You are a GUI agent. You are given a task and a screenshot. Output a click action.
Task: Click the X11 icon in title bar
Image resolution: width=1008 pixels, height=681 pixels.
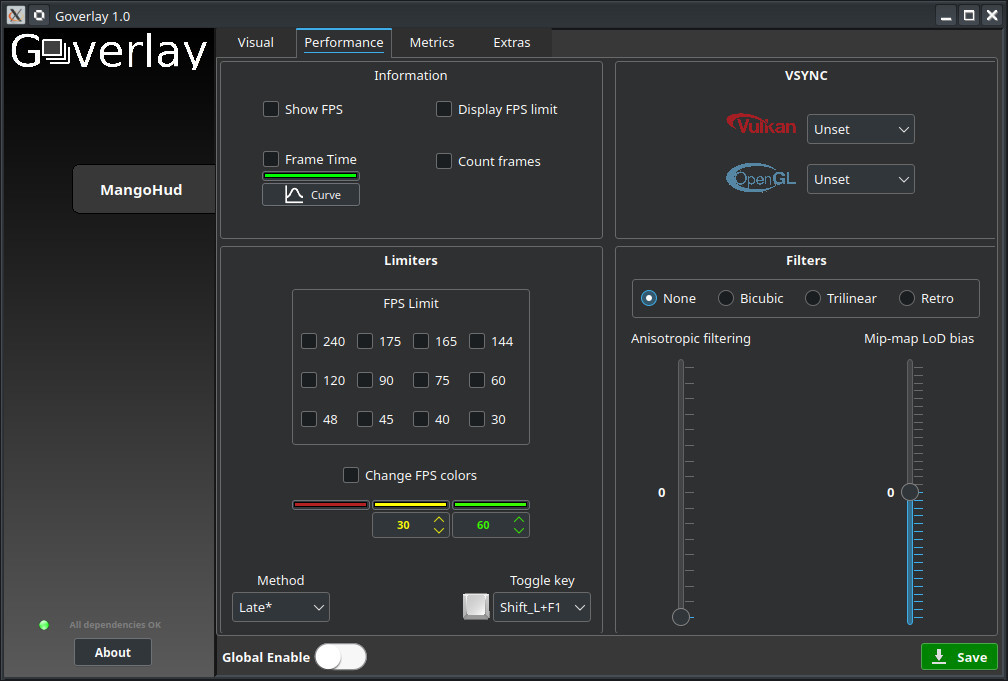[x=15, y=15]
